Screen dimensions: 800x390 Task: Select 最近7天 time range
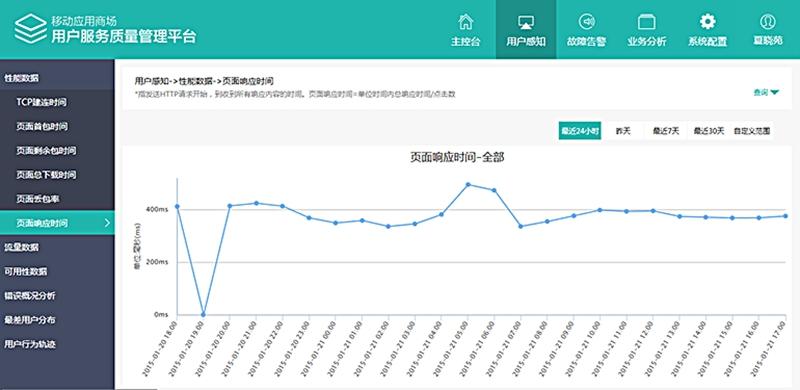[666, 131]
